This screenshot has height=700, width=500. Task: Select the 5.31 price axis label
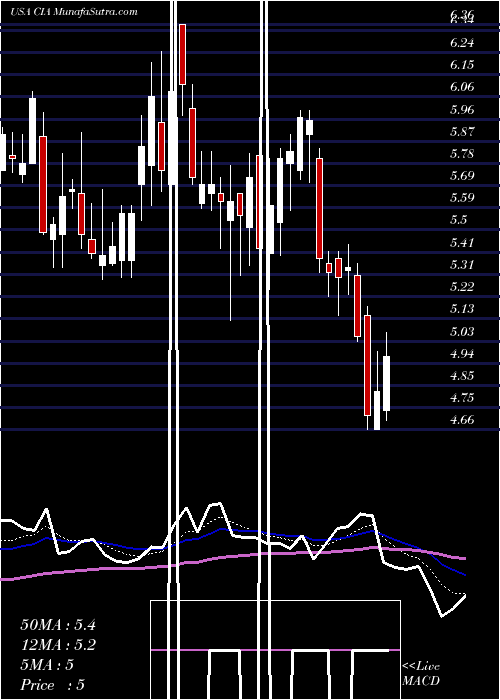coord(462,265)
